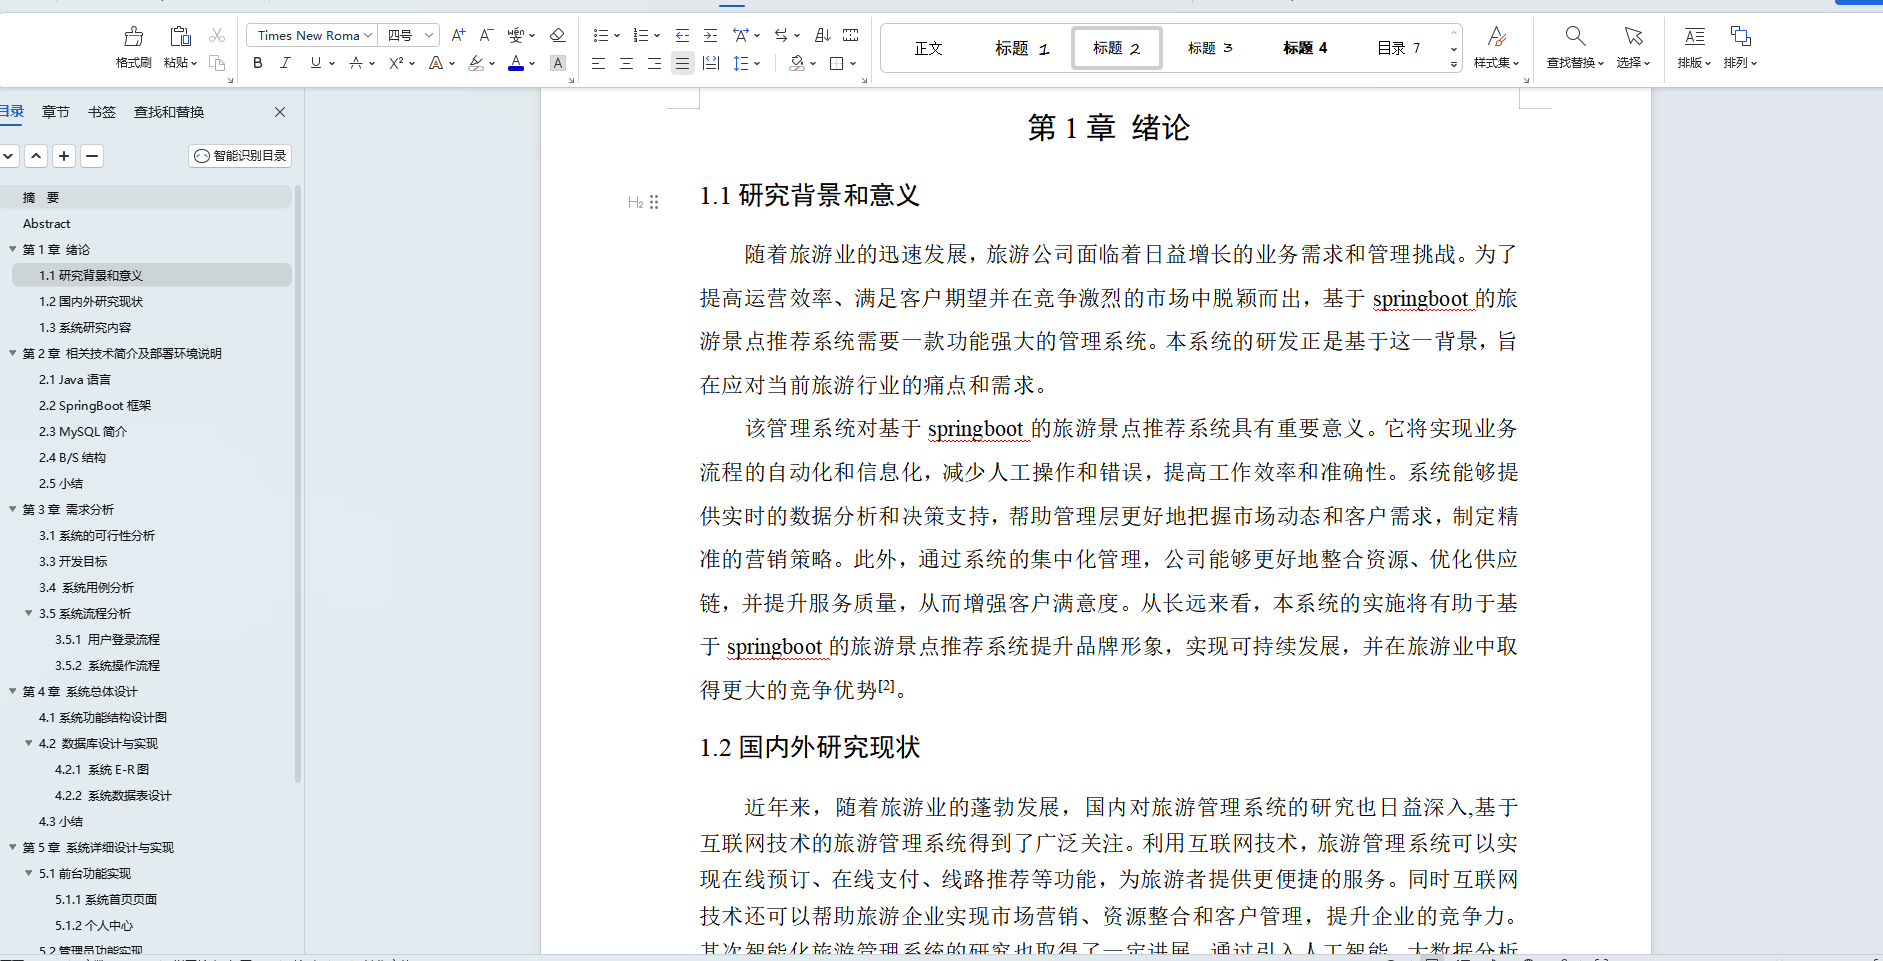Image resolution: width=1883 pixels, height=961 pixels.
Task: Apply the 标题 1 heading style
Action: click(1021, 47)
